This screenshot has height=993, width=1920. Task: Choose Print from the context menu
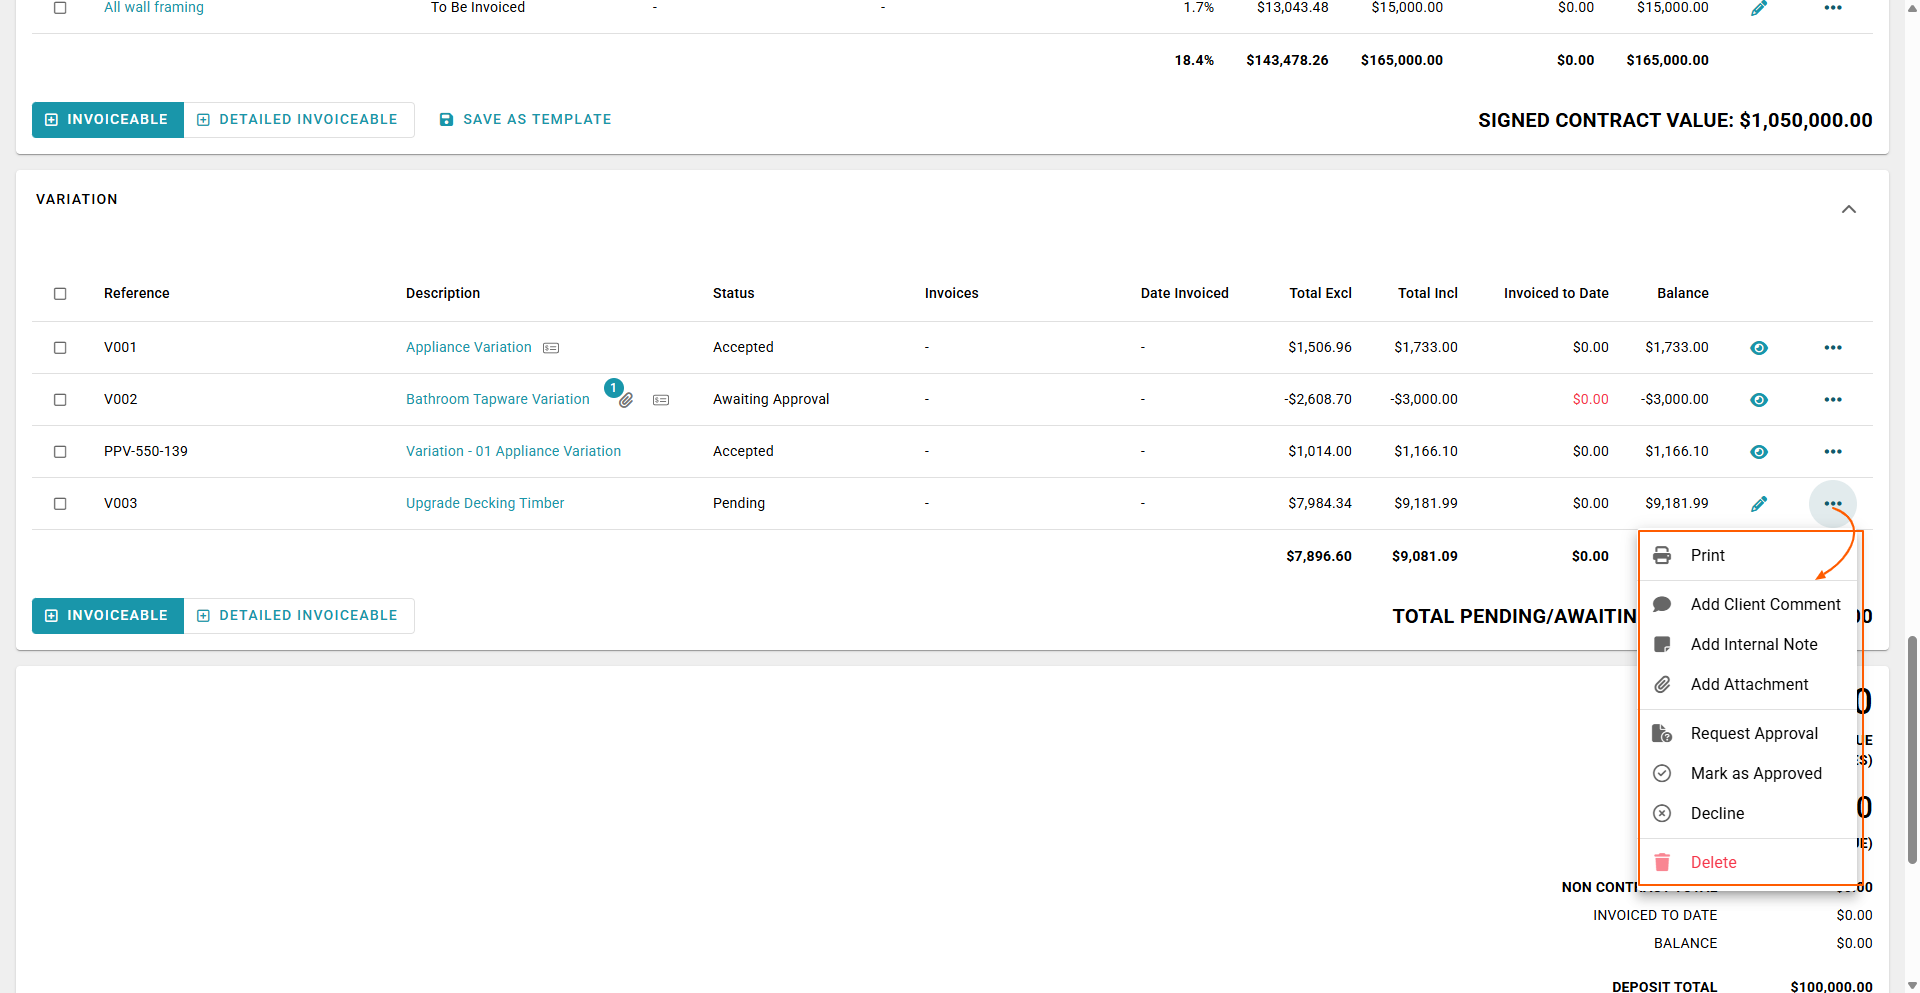pyautogui.click(x=1748, y=556)
